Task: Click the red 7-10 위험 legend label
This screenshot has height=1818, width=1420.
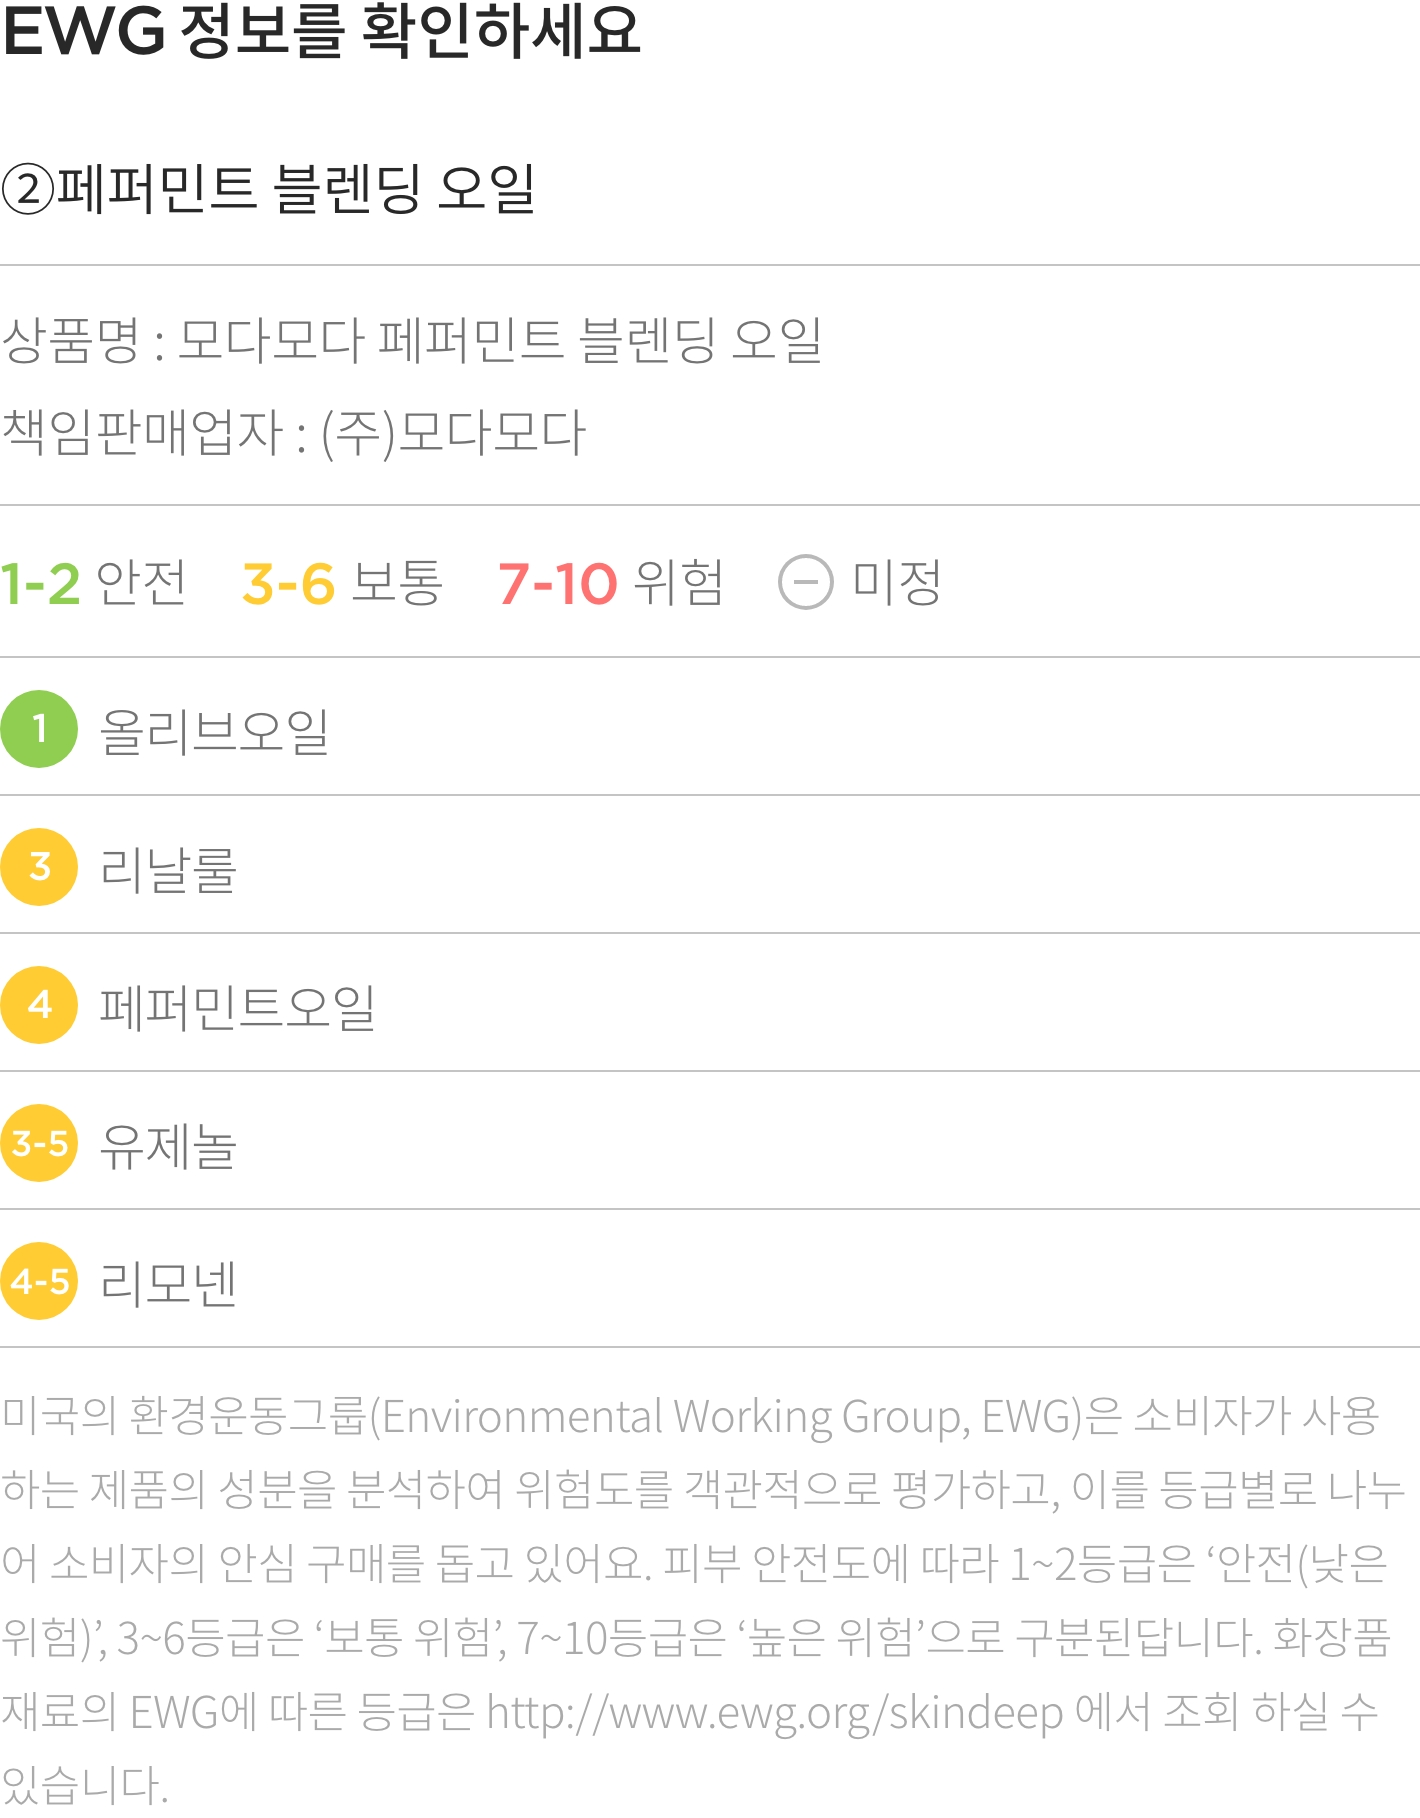Action: [610, 583]
